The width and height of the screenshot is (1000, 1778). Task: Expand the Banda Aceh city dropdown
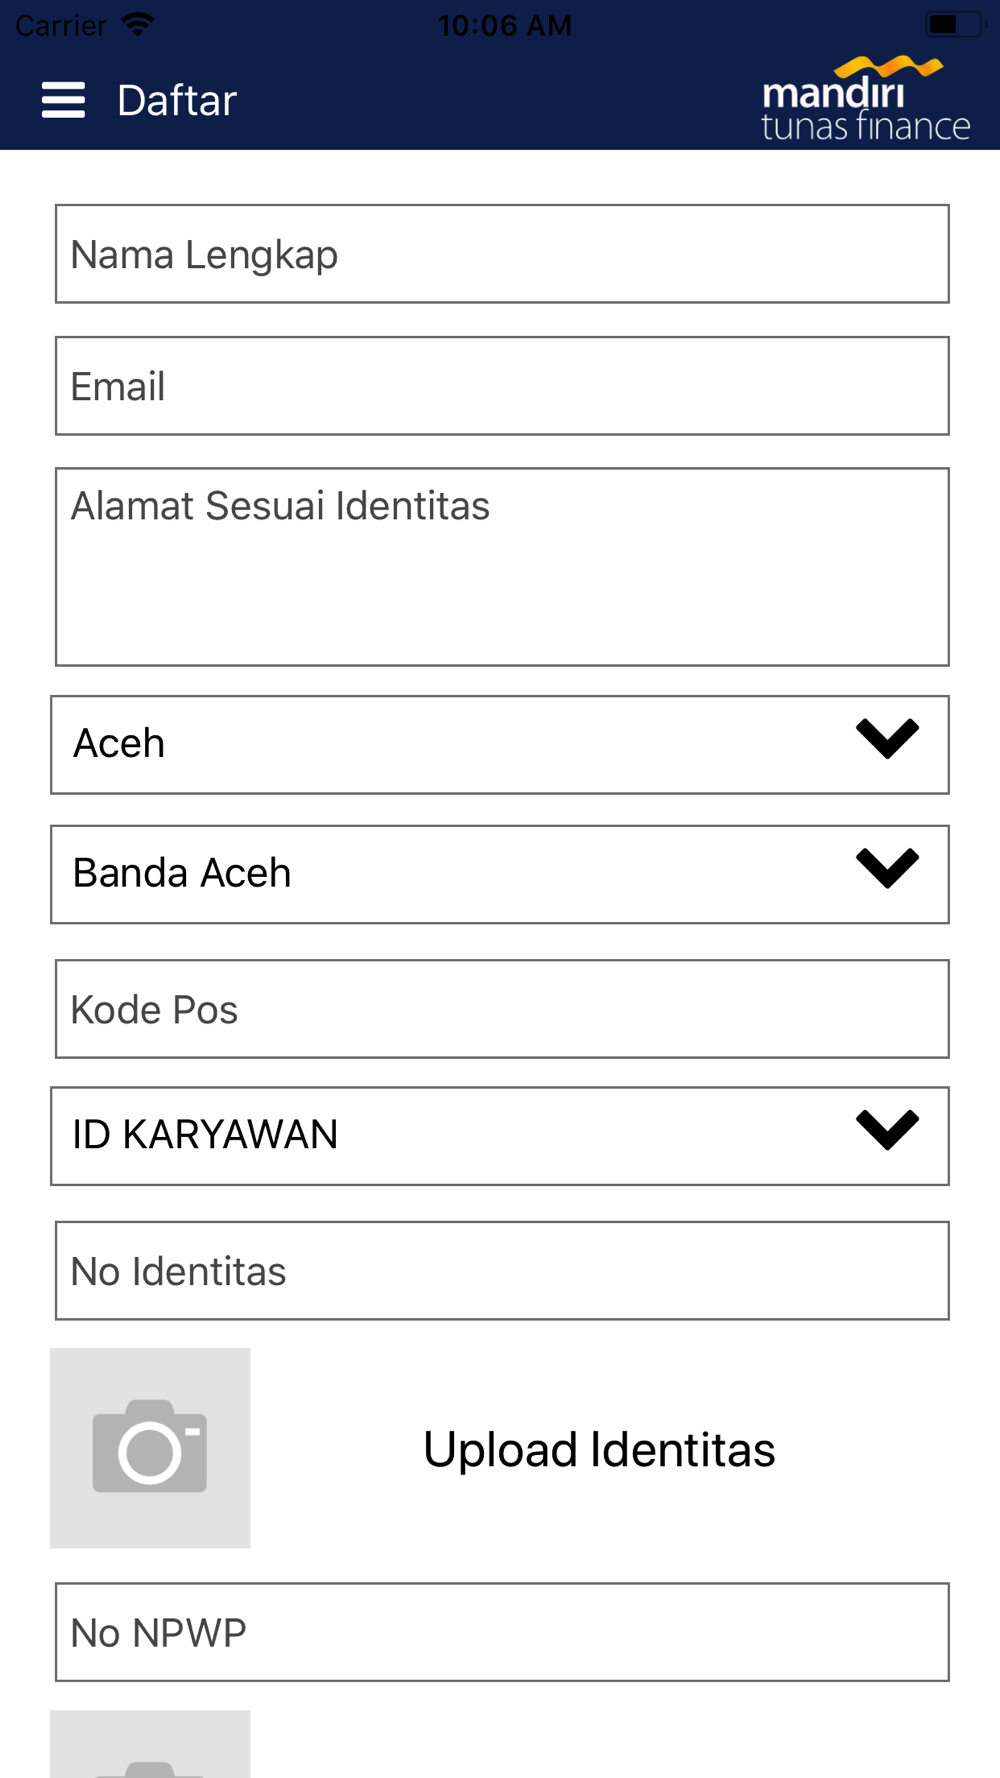[x=500, y=874]
